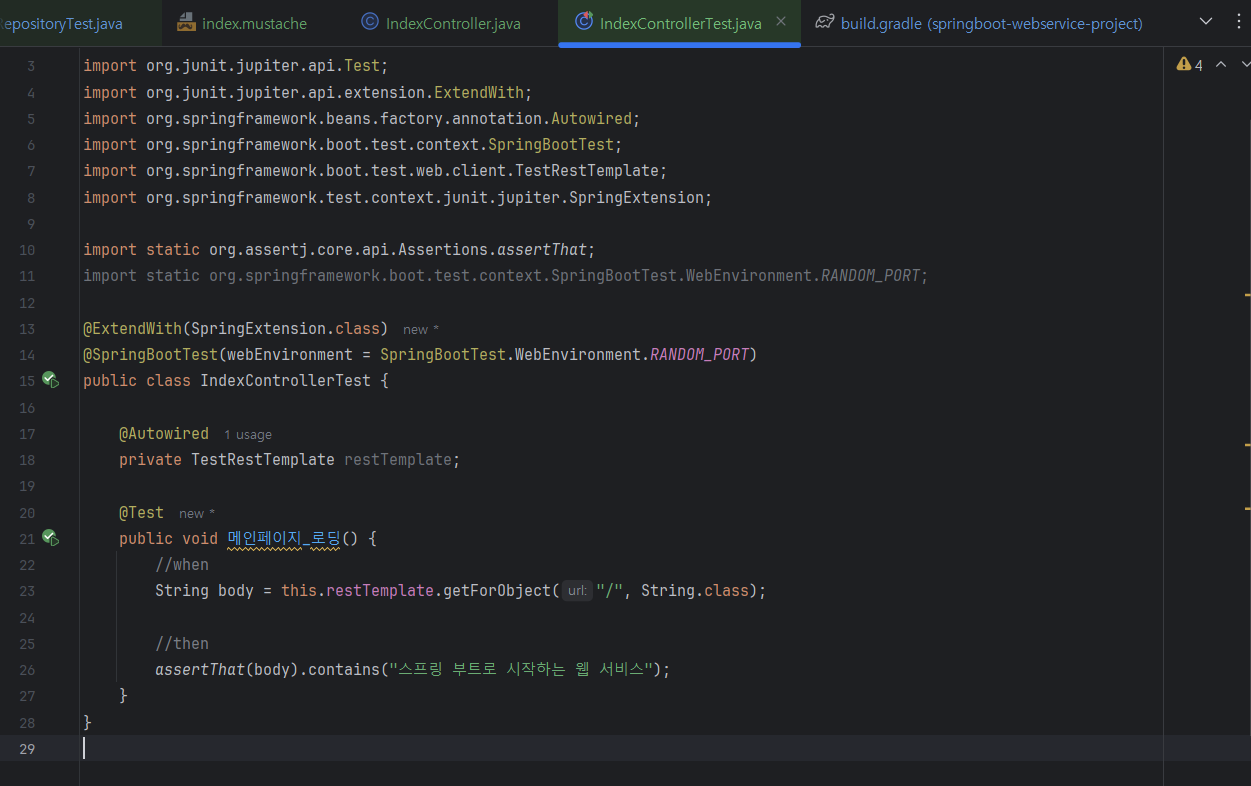Image resolution: width=1251 pixels, height=786 pixels.
Task: Click the field name restTemplate on line 18
Action: pyautogui.click(x=398, y=459)
